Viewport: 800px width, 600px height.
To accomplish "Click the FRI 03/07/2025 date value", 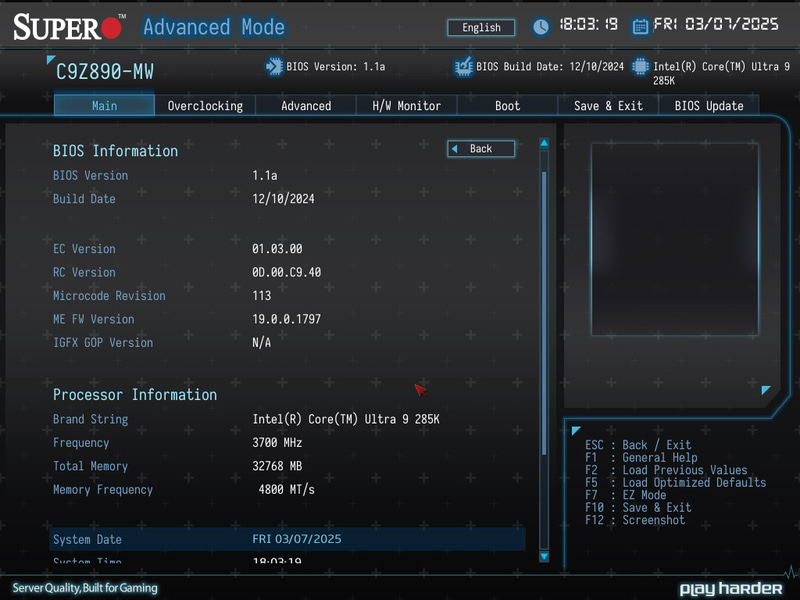I will tap(296, 539).
